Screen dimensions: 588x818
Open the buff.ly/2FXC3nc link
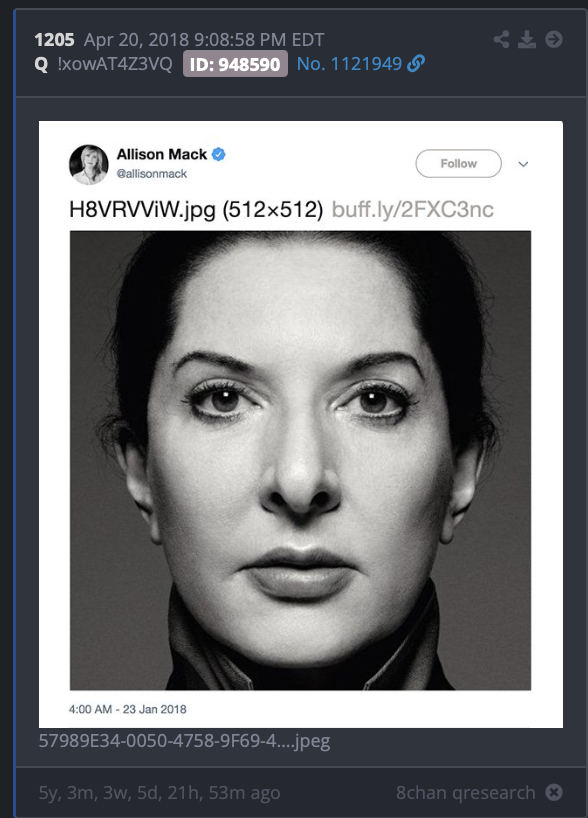point(413,210)
